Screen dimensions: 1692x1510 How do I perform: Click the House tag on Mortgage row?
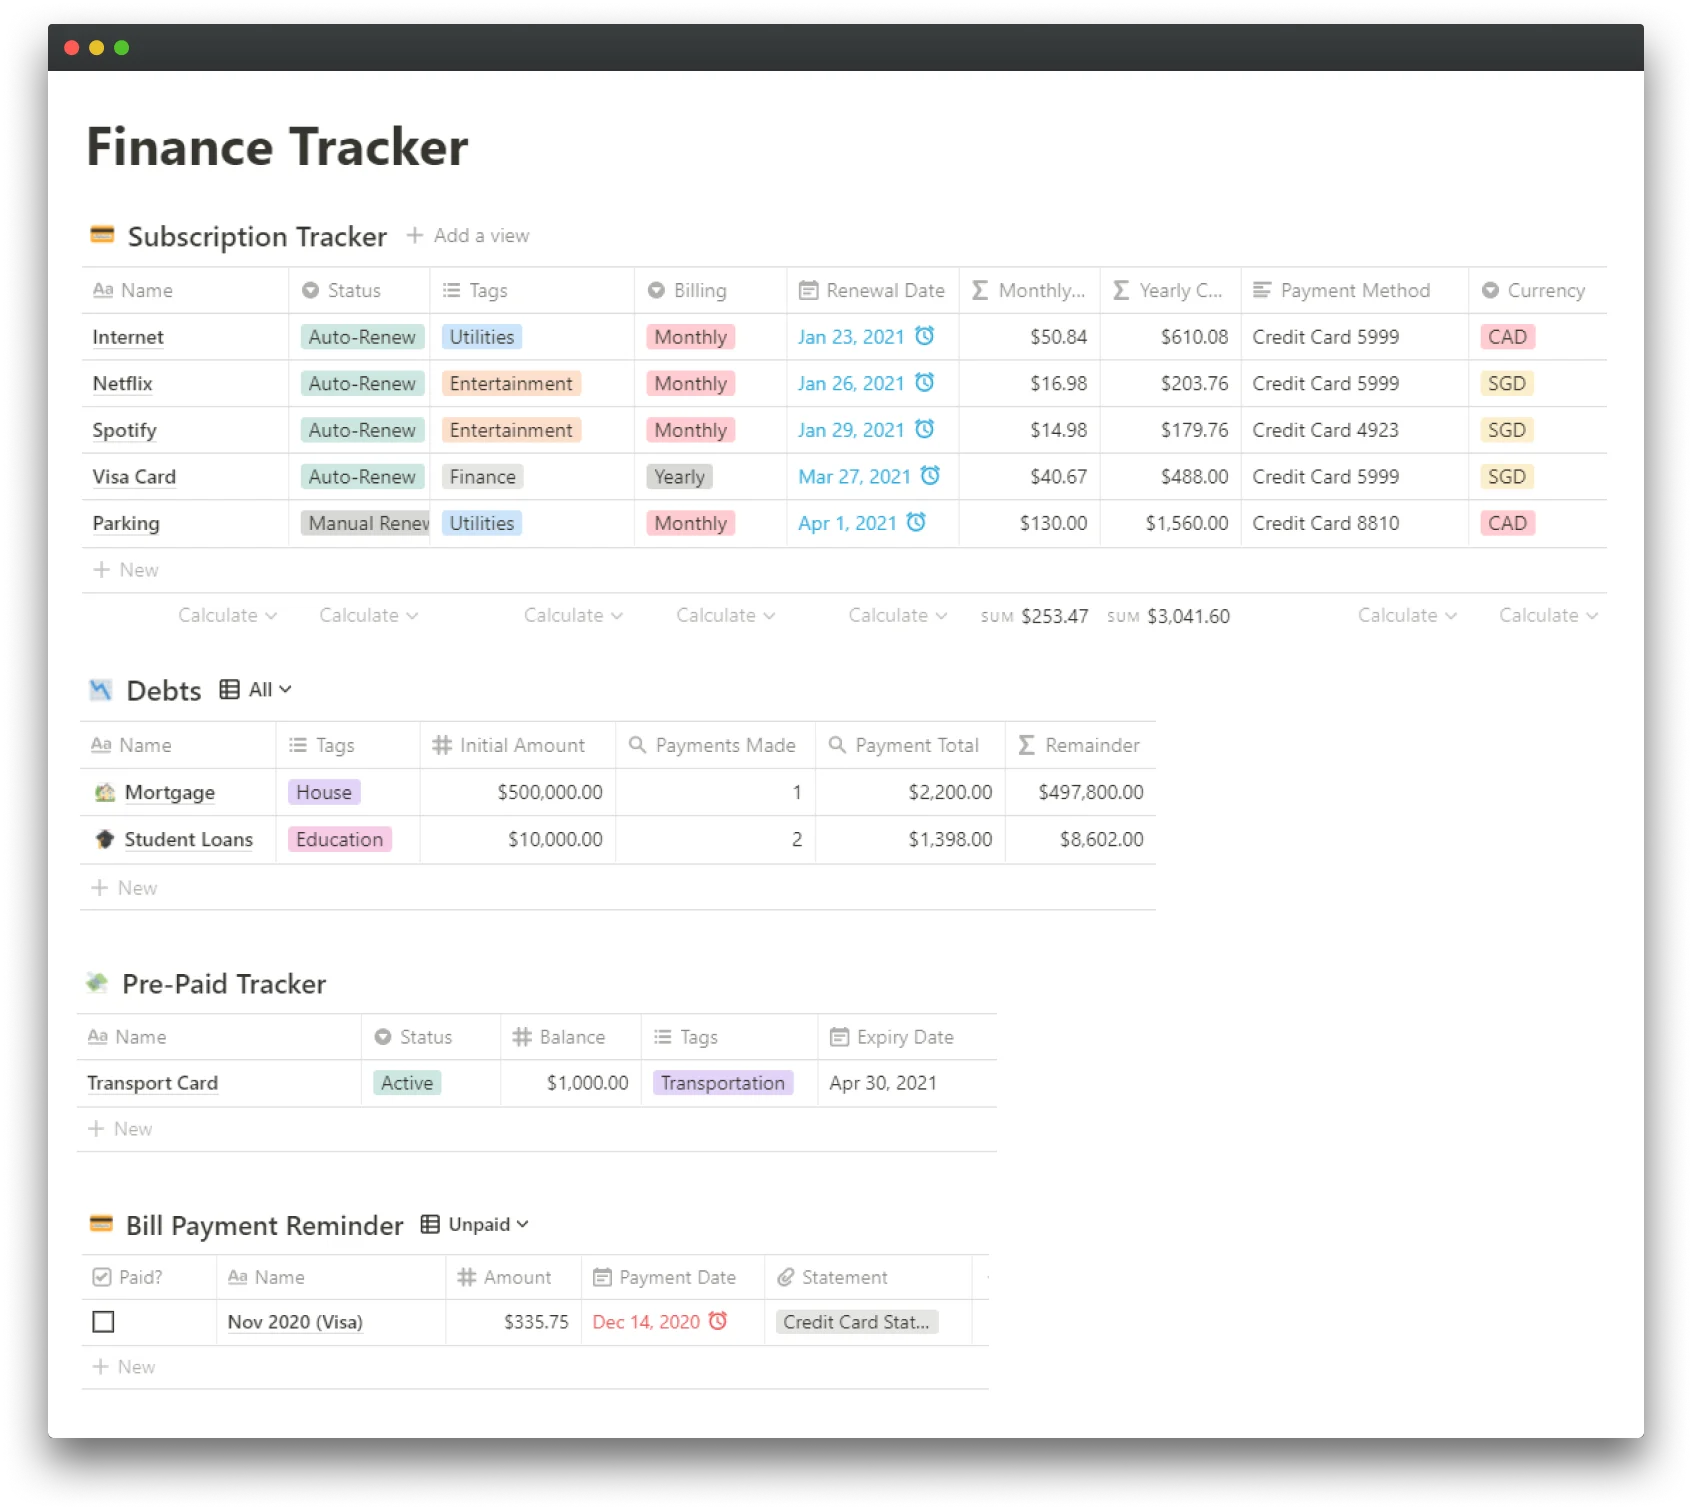point(324,792)
